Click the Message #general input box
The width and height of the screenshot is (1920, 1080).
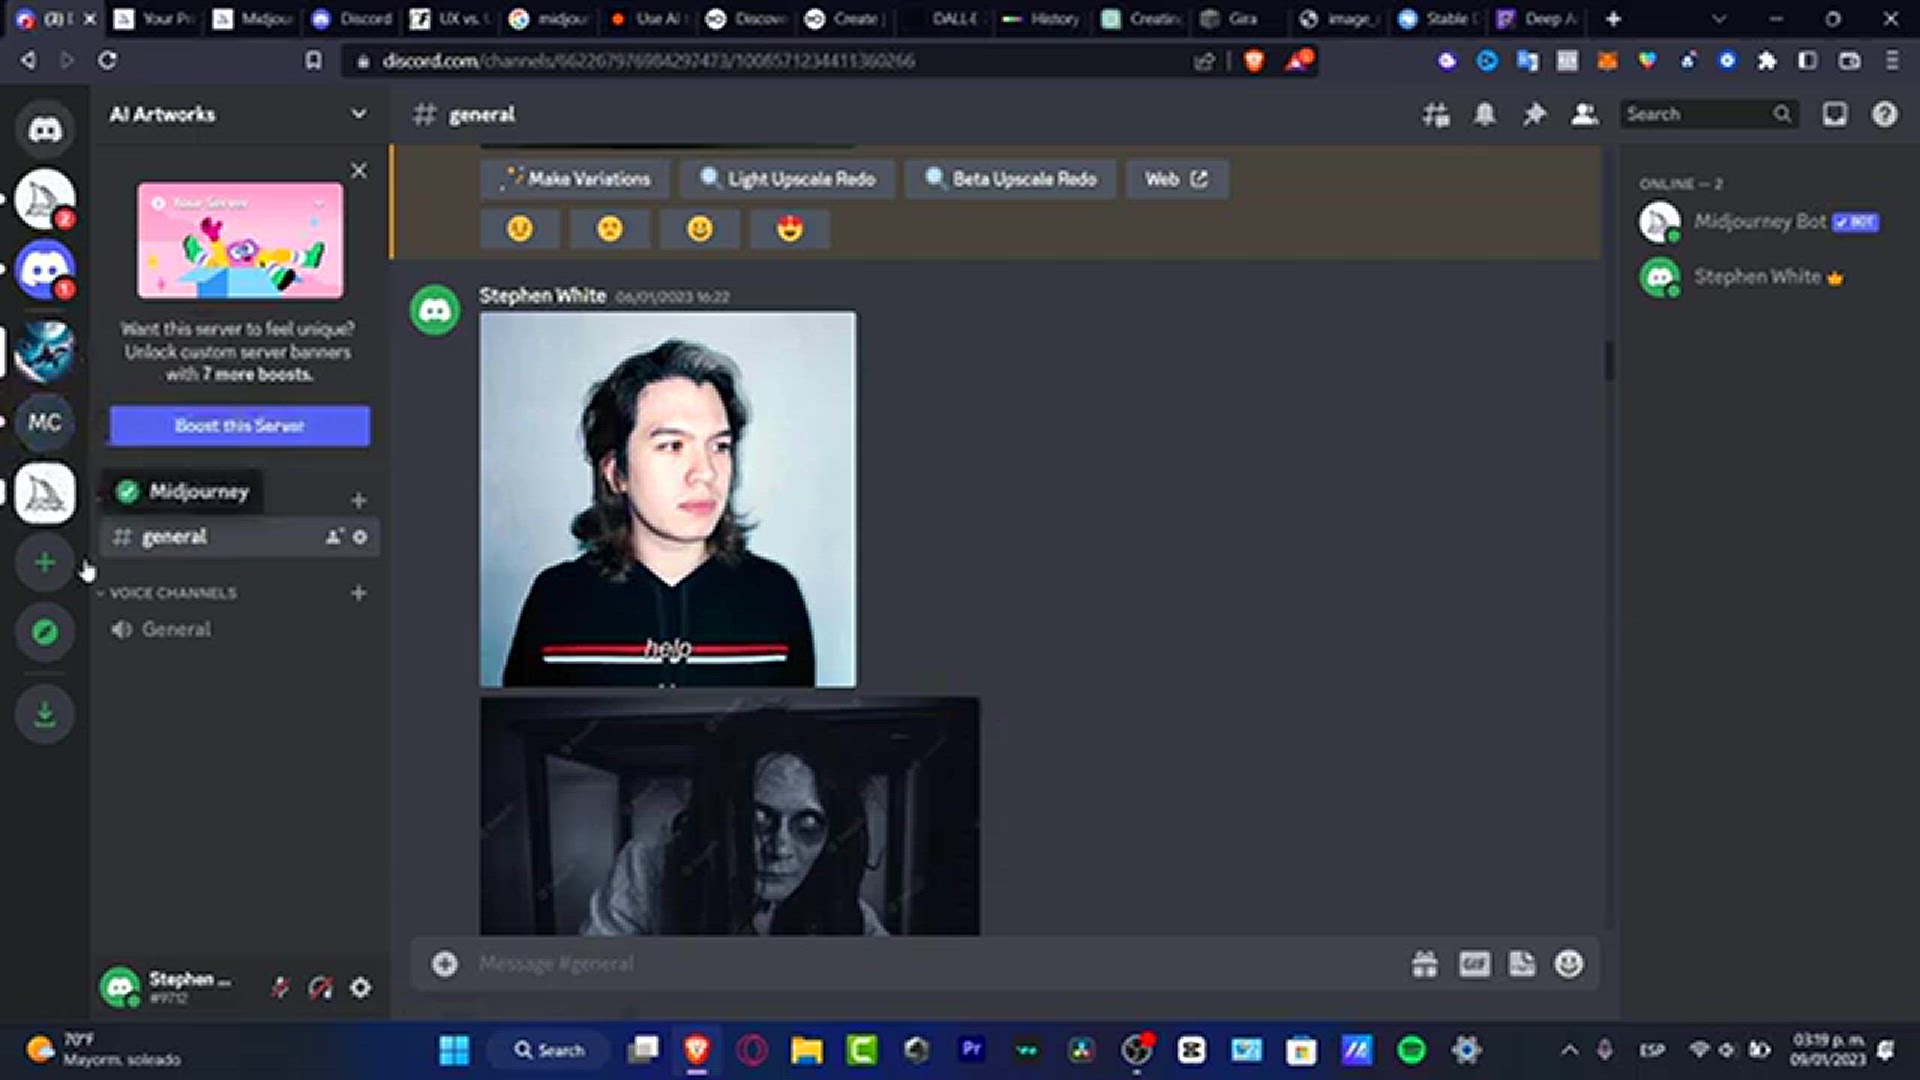pos(935,964)
